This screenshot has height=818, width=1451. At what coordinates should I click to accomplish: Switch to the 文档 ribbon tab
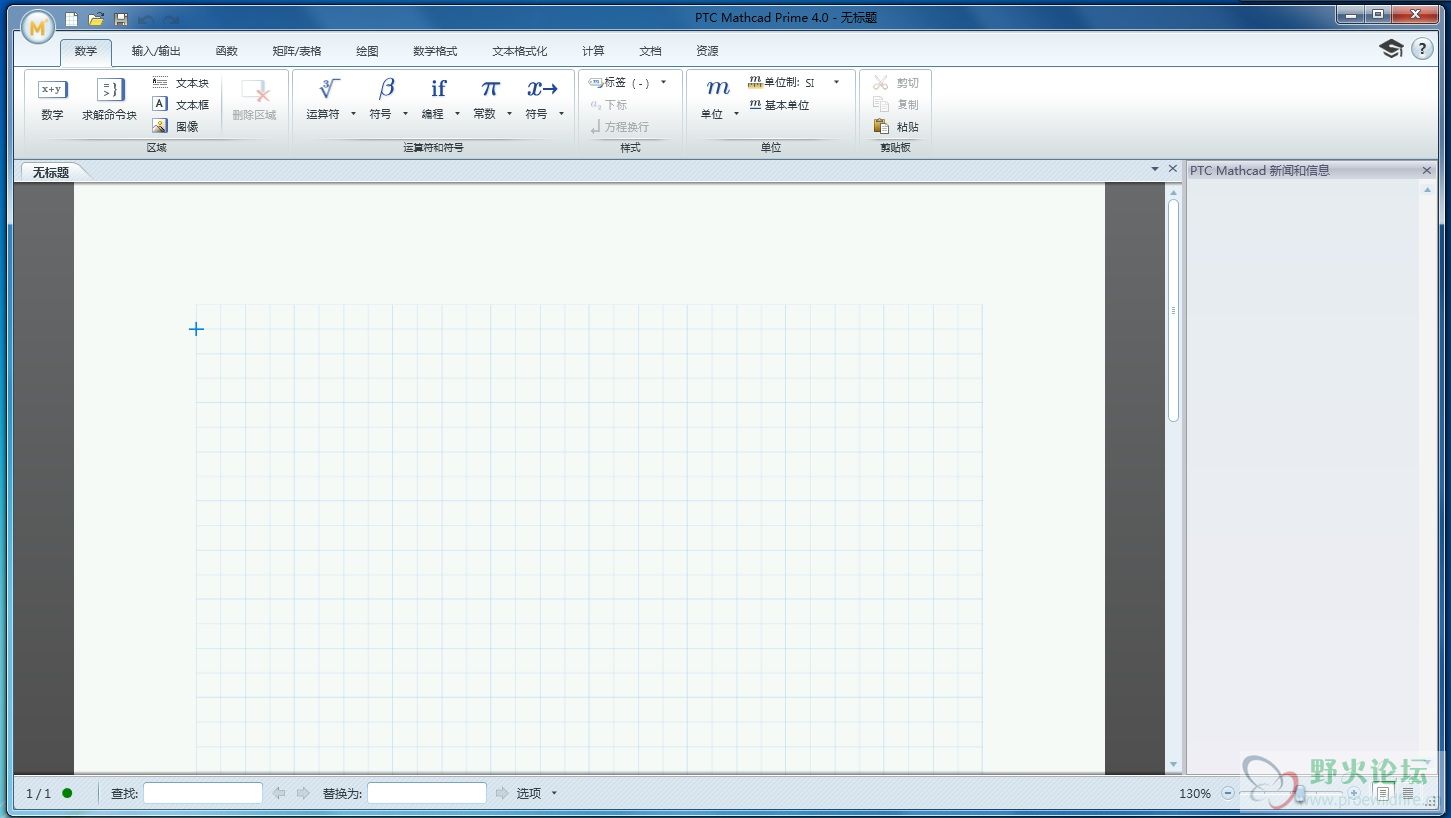tap(650, 51)
